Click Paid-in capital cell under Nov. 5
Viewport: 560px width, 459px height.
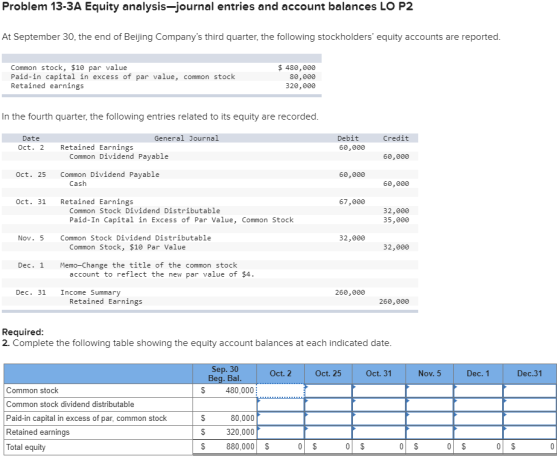coord(430,418)
